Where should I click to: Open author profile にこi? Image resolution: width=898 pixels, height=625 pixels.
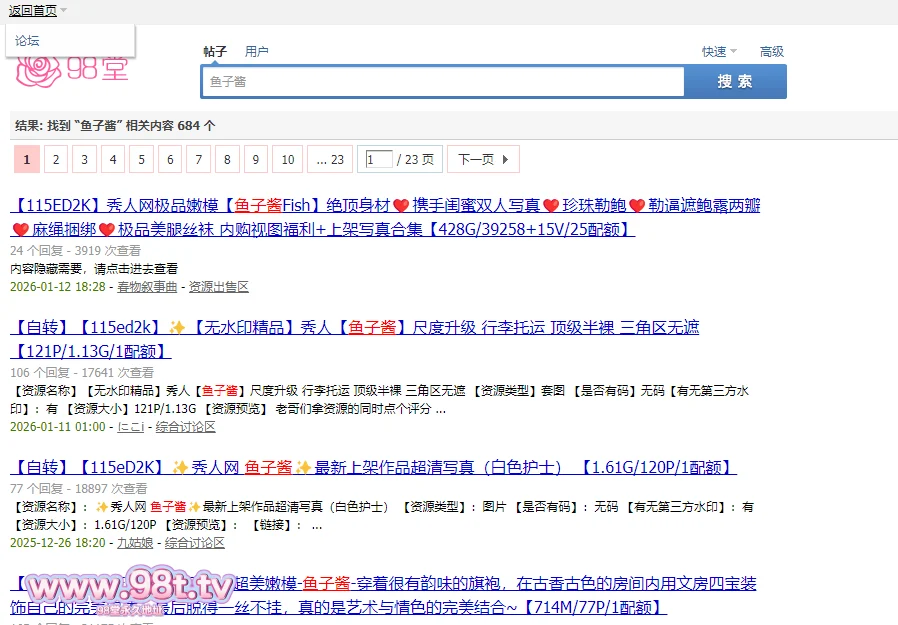131,427
